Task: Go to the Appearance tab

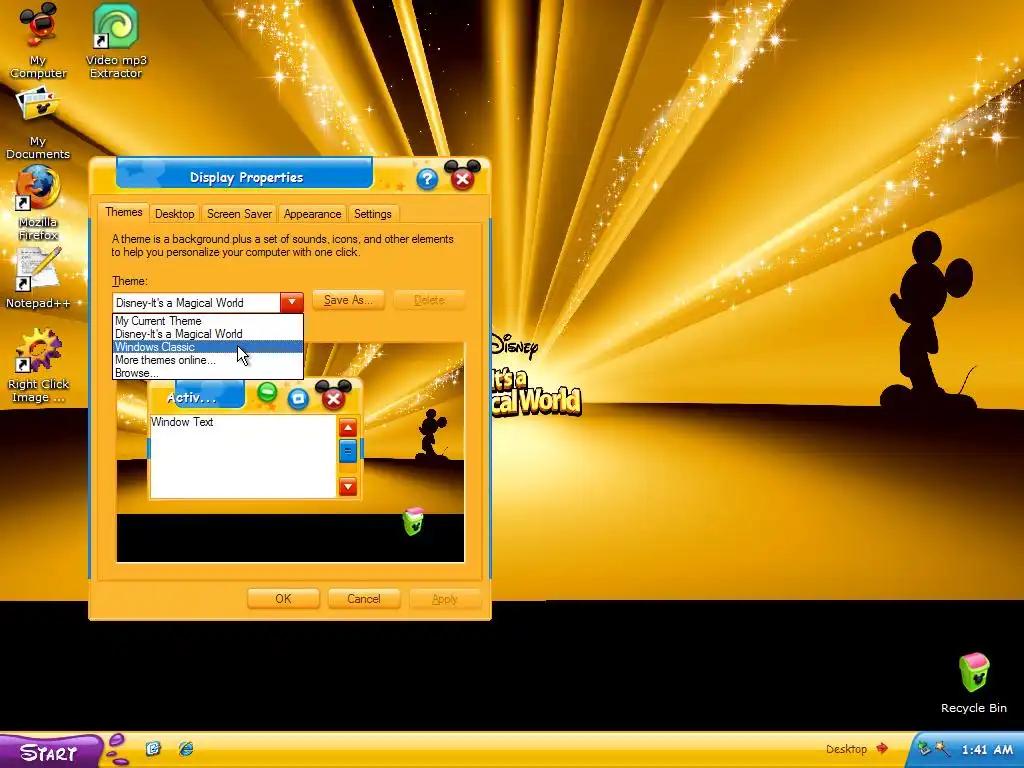Action: (x=312, y=214)
